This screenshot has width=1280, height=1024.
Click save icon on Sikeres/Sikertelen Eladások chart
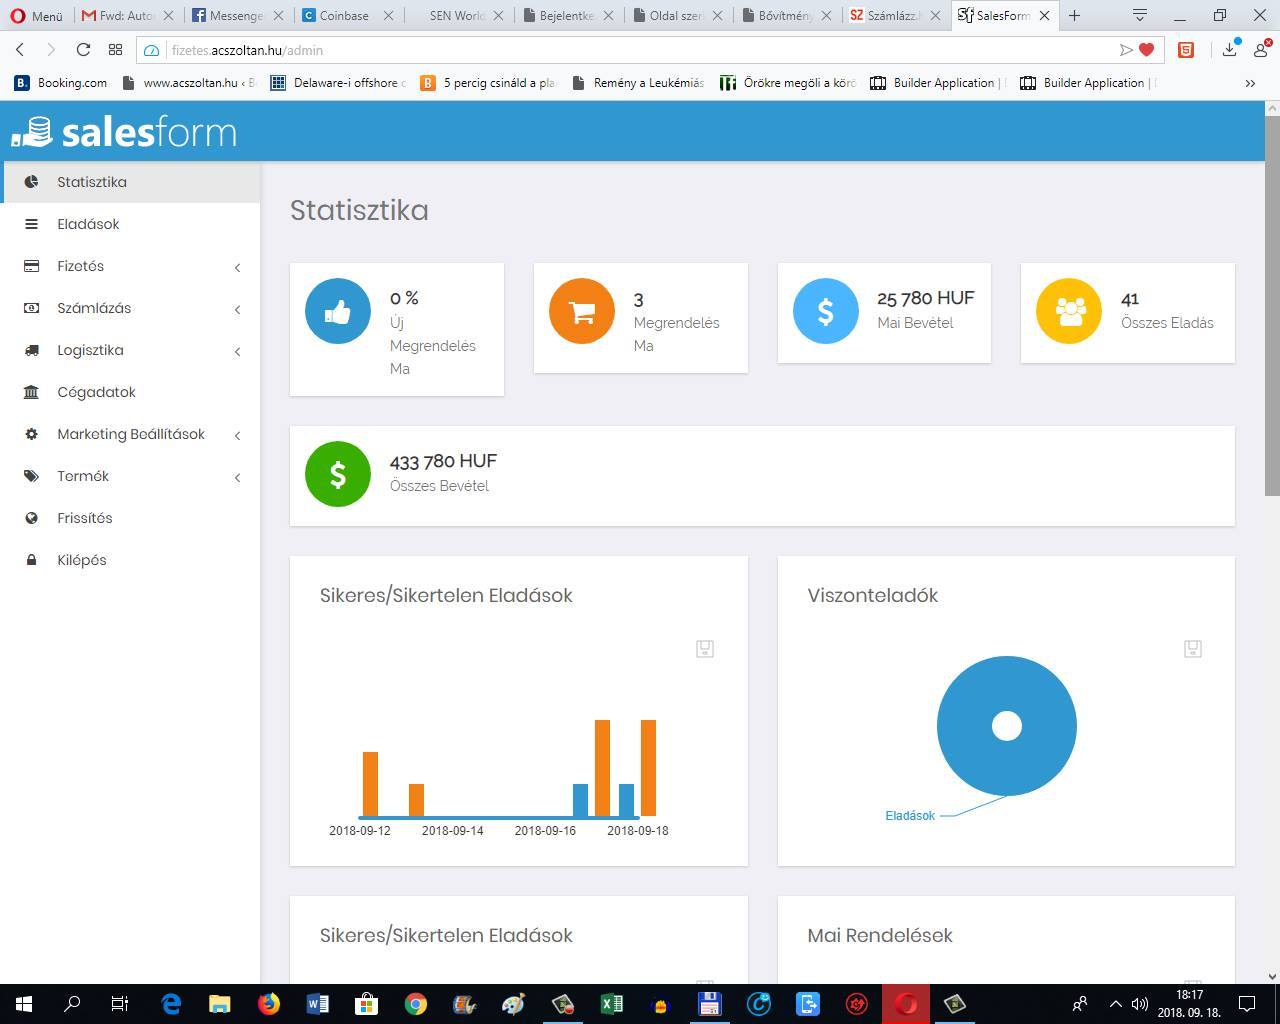pos(705,649)
